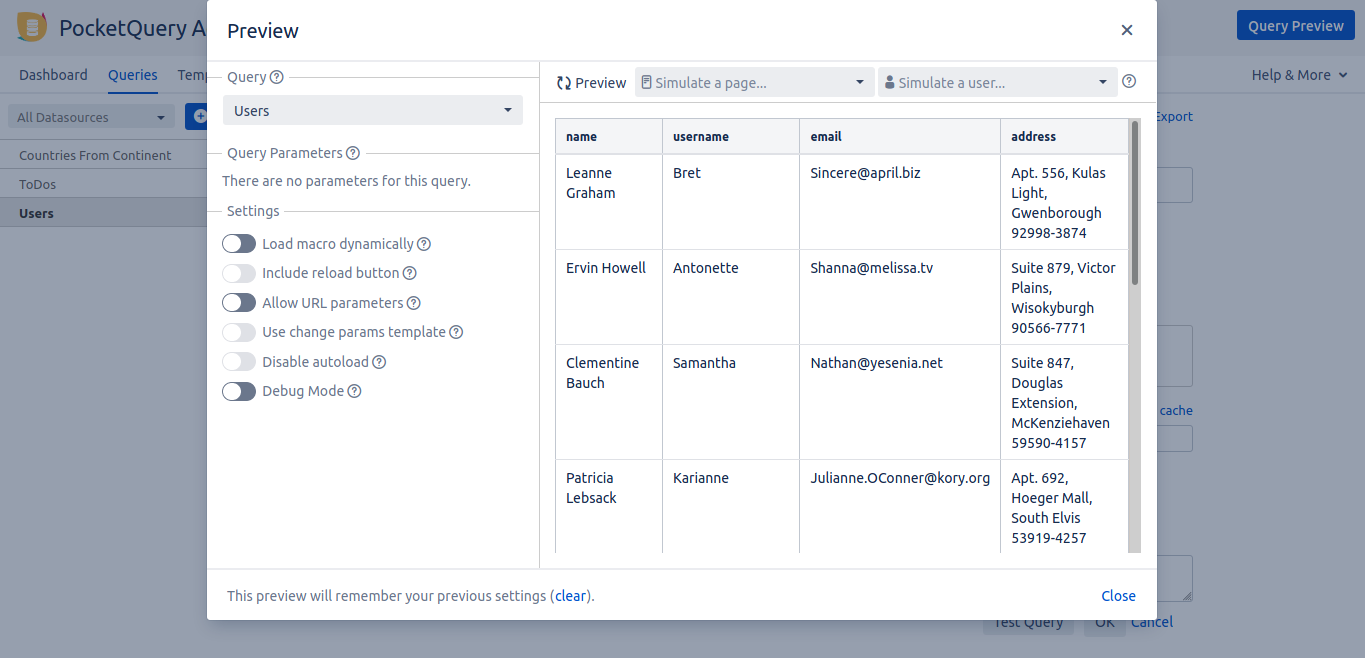Sort by the email column header
The image size is (1365, 658).
[x=825, y=136]
